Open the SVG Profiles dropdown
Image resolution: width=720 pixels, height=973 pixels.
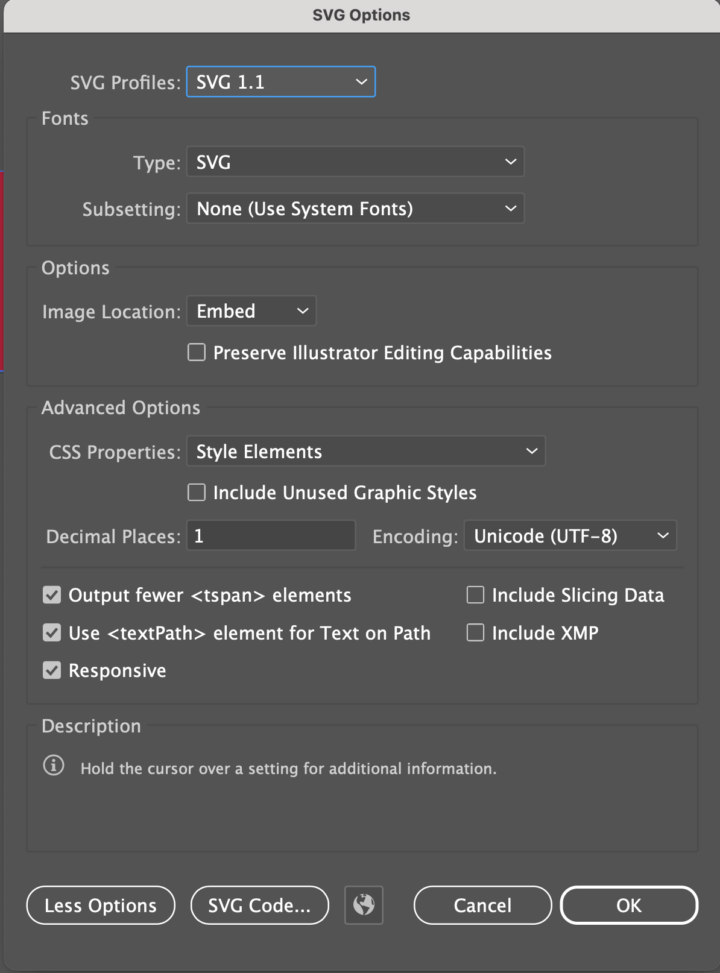tap(280, 83)
